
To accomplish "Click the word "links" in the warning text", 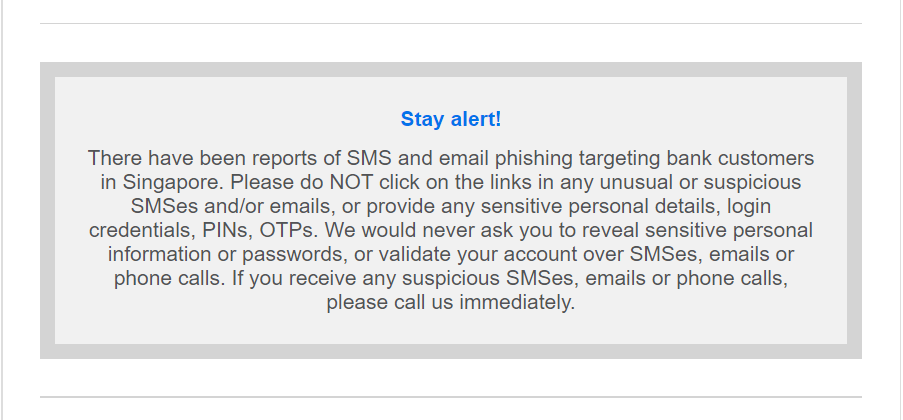I will pos(506,182).
